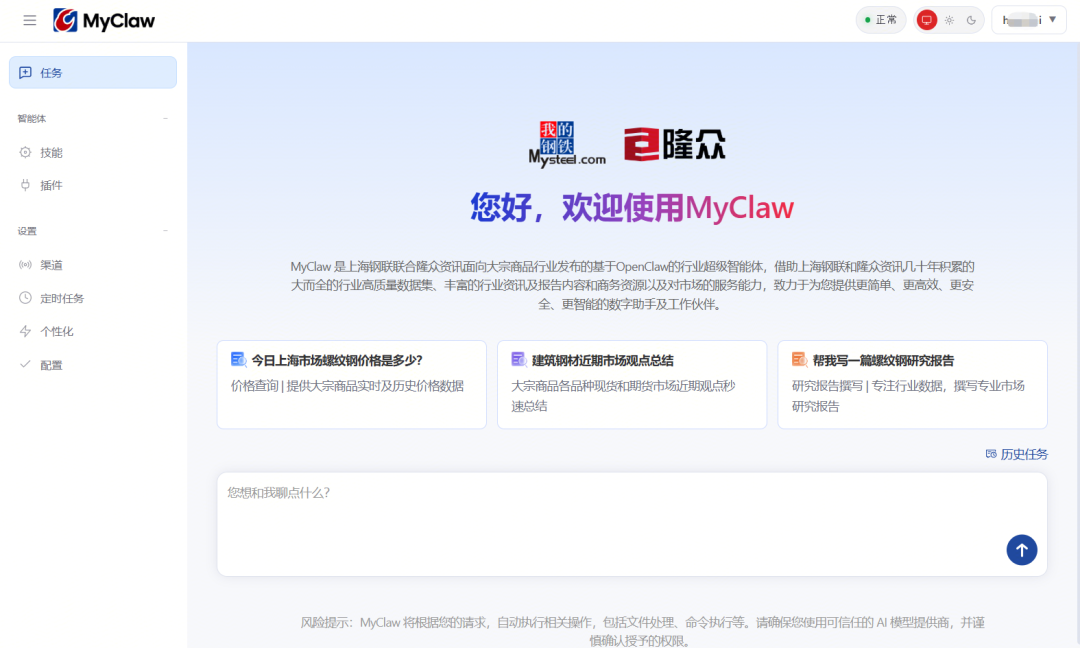Open 渠道 in the sidebar
This screenshot has width=1080, height=648.
tap(93, 264)
